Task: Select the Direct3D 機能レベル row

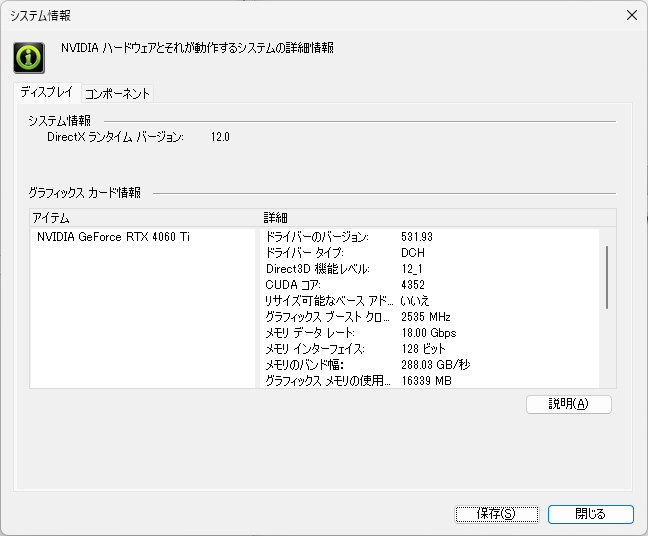Action: point(430,269)
